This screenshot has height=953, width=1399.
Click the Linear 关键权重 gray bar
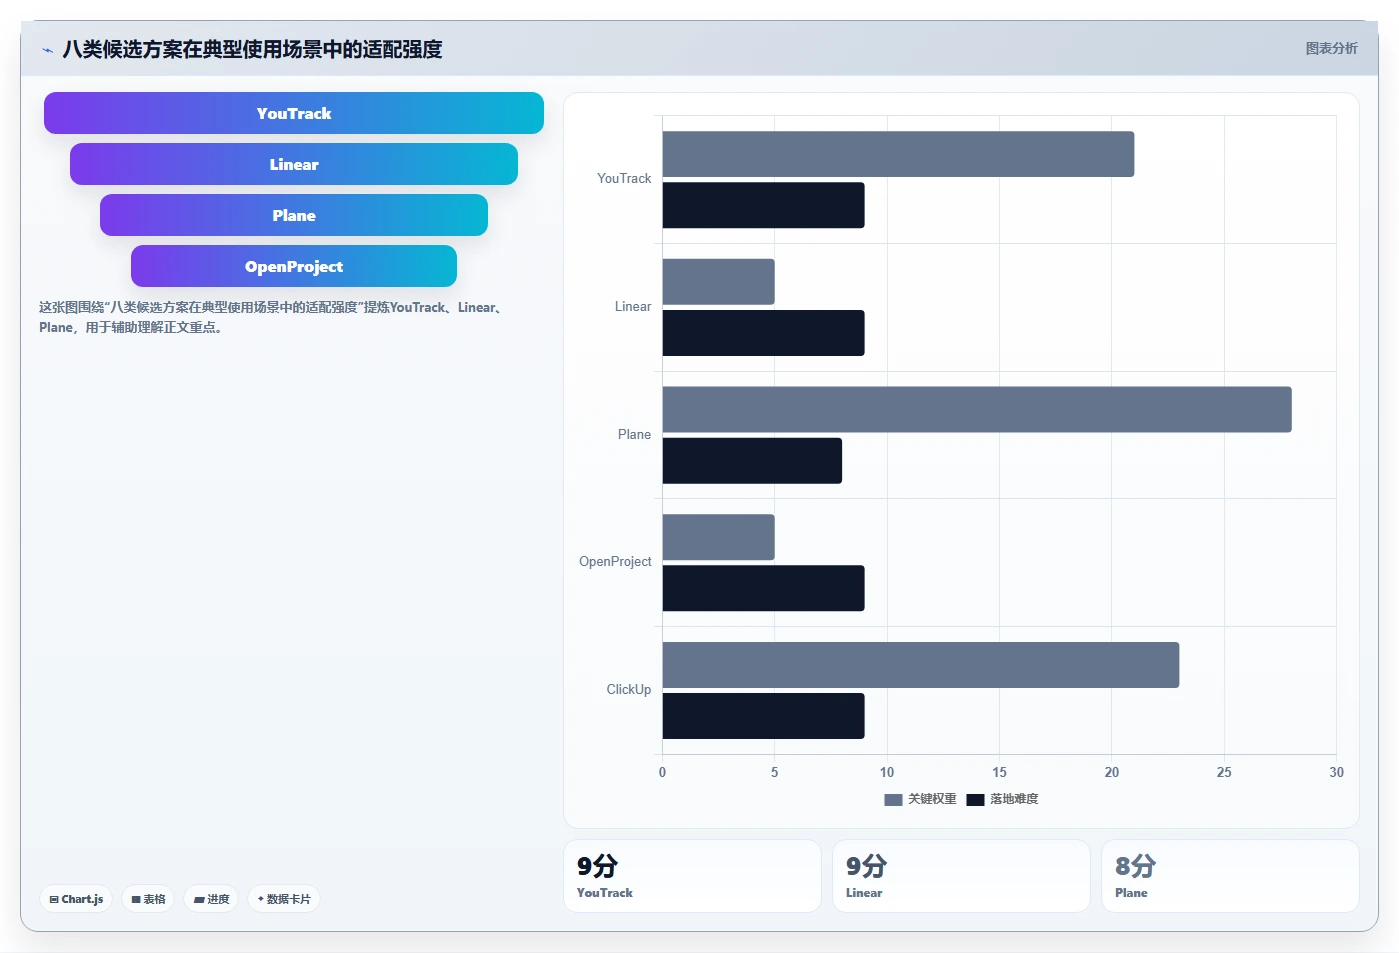pyautogui.click(x=718, y=282)
